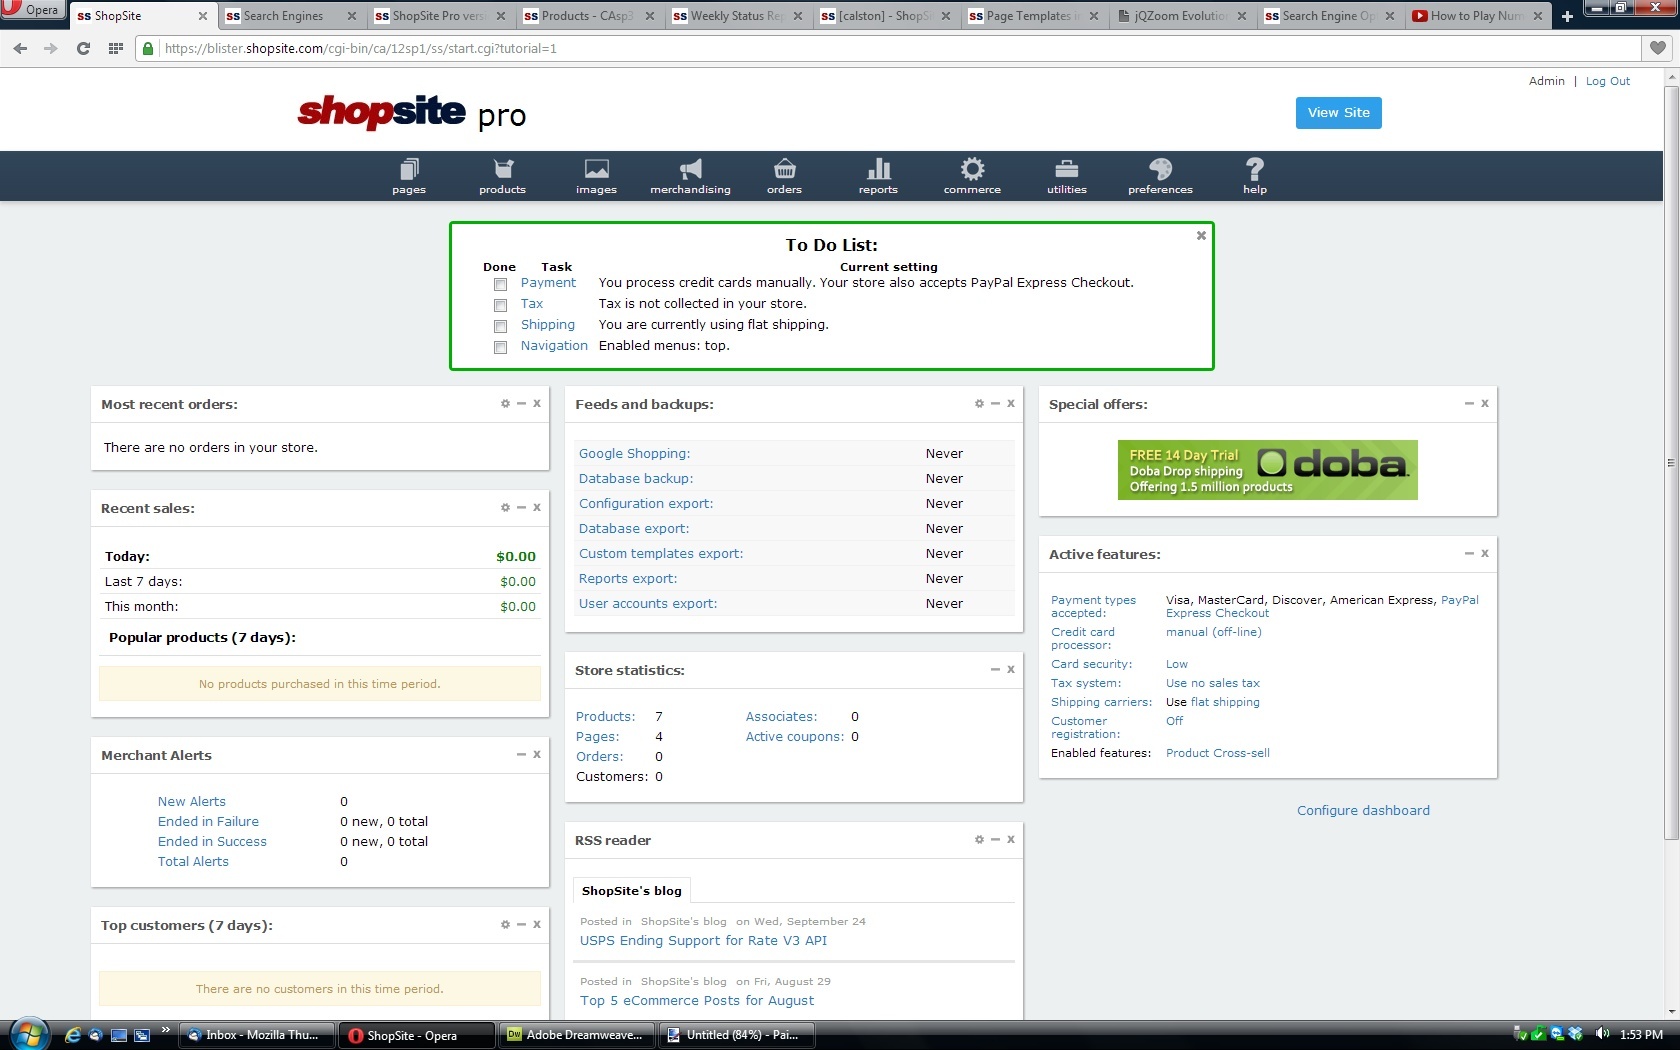Viewport: 1680px width, 1050px height.
Task: Tick the Navigation task checkbox
Action: [x=500, y=348]
